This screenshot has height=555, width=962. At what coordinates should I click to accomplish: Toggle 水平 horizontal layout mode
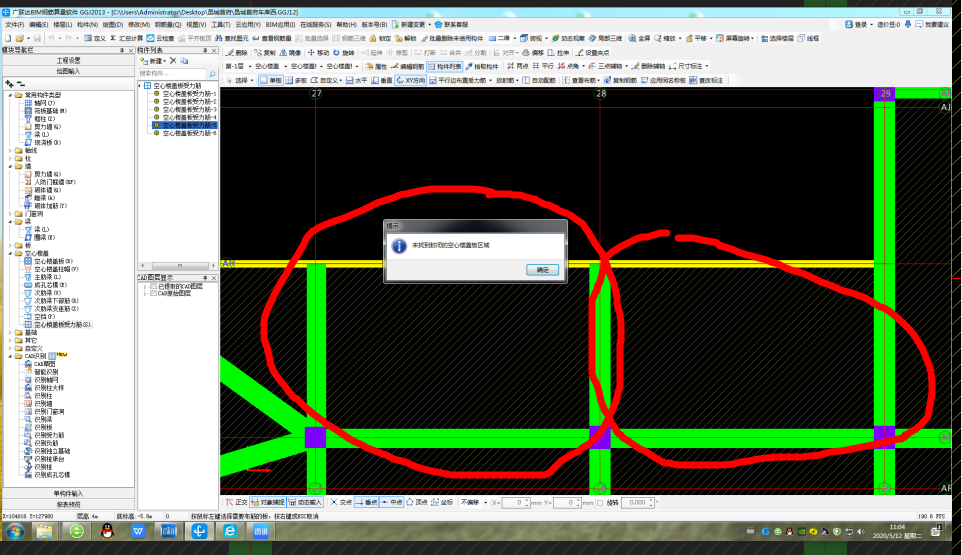[x=356, y=80]
